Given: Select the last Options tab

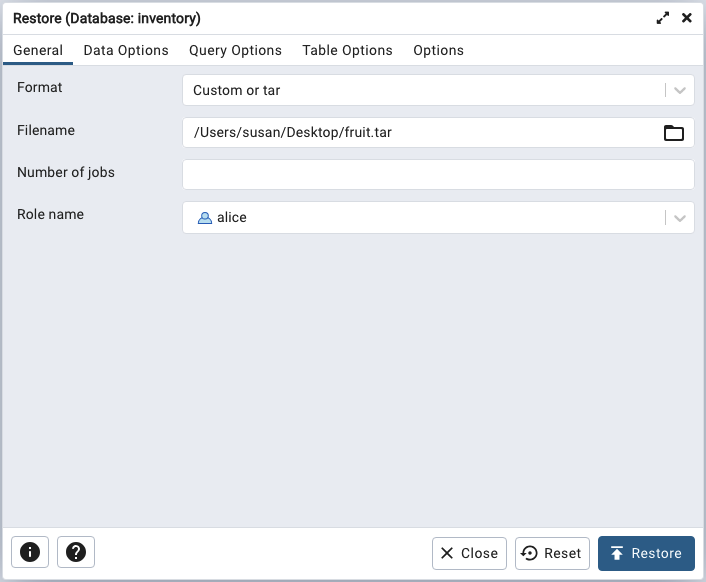Looking at the screenshot, I should 438,50.
